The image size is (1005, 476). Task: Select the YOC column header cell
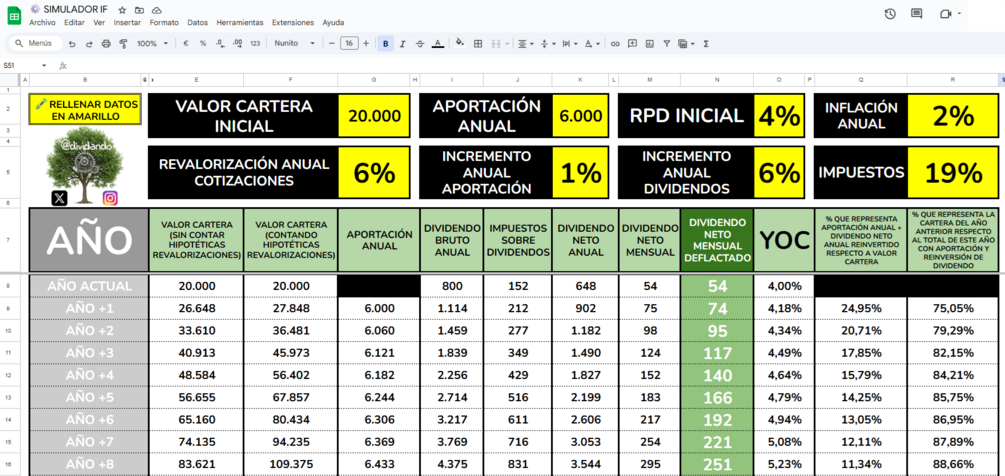[x=783, y=240]
